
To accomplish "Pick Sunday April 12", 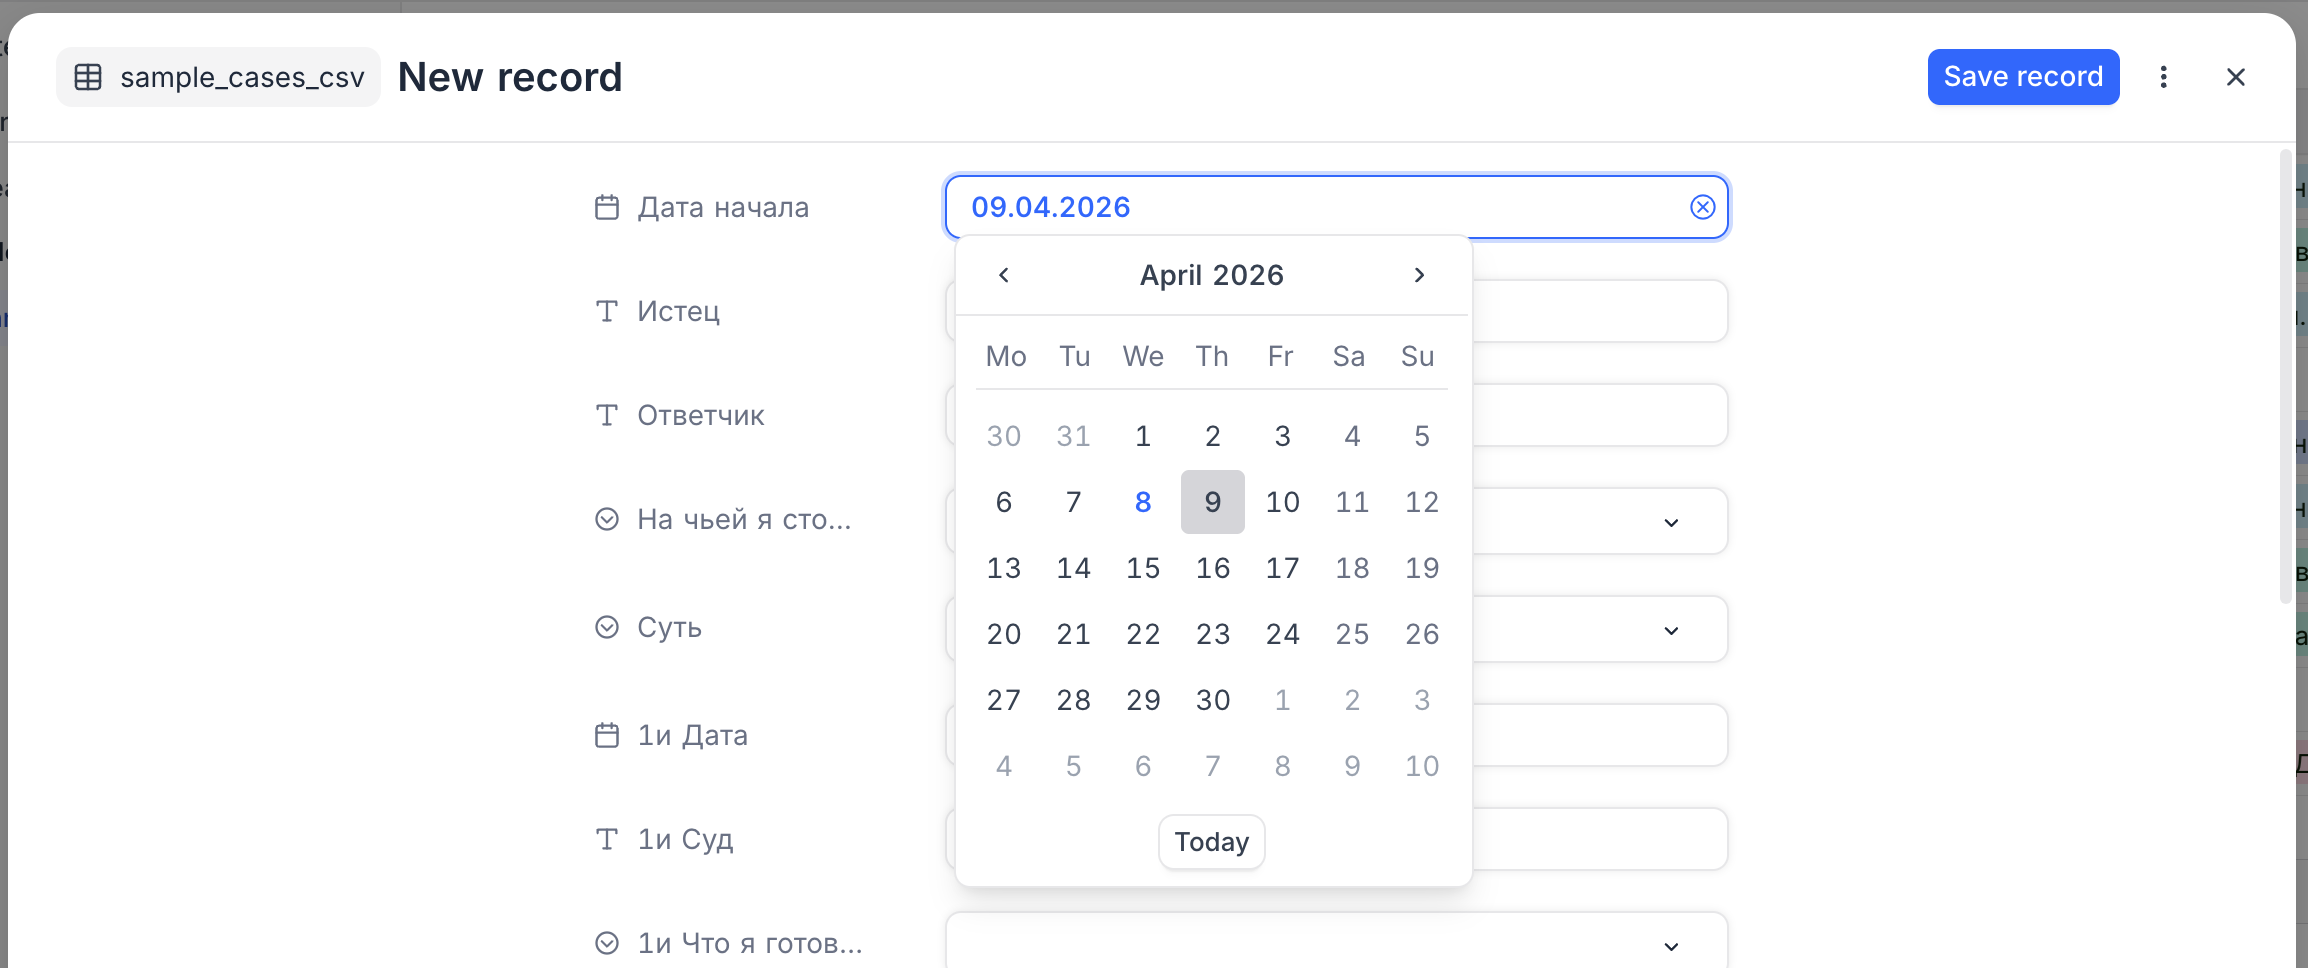I will click(1421, 502).
